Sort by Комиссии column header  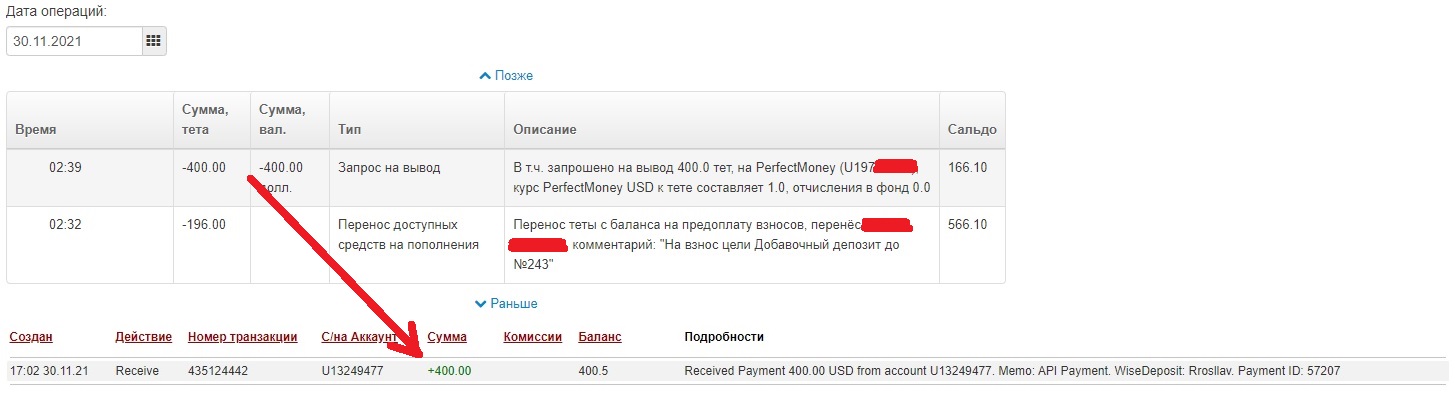point(533,337)
